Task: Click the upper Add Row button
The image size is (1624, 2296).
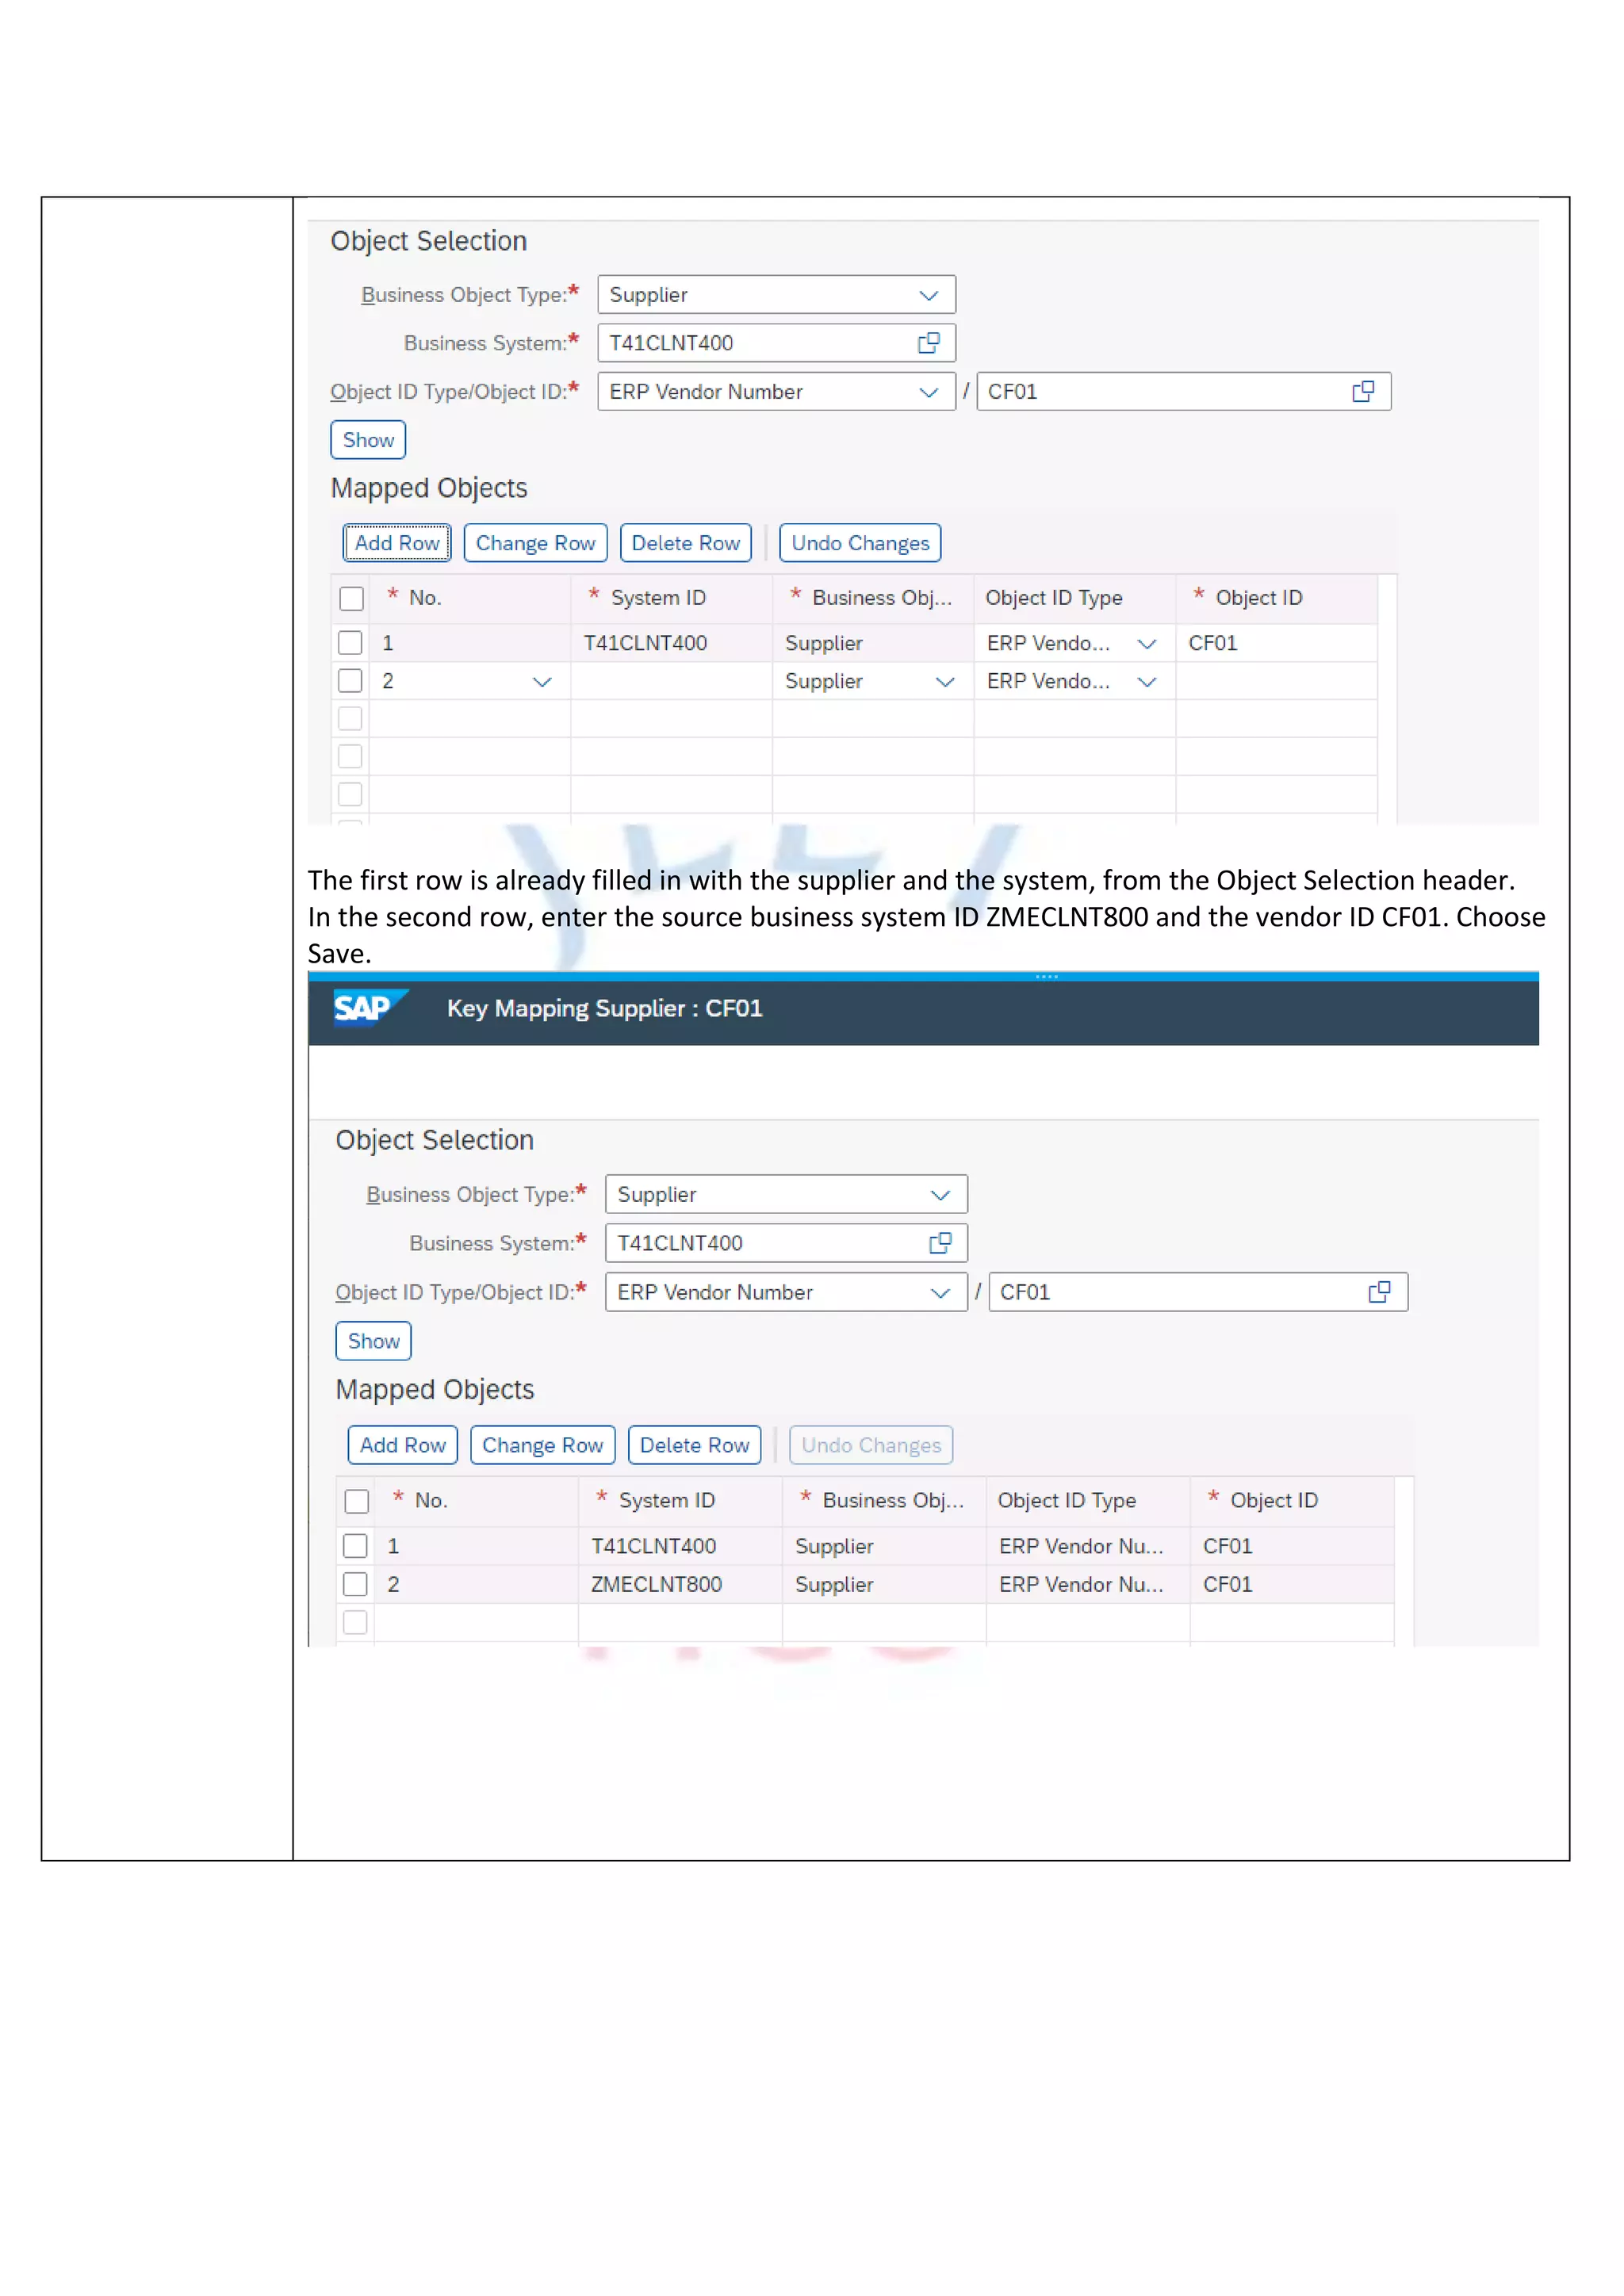Action: (x=397, y=543)
